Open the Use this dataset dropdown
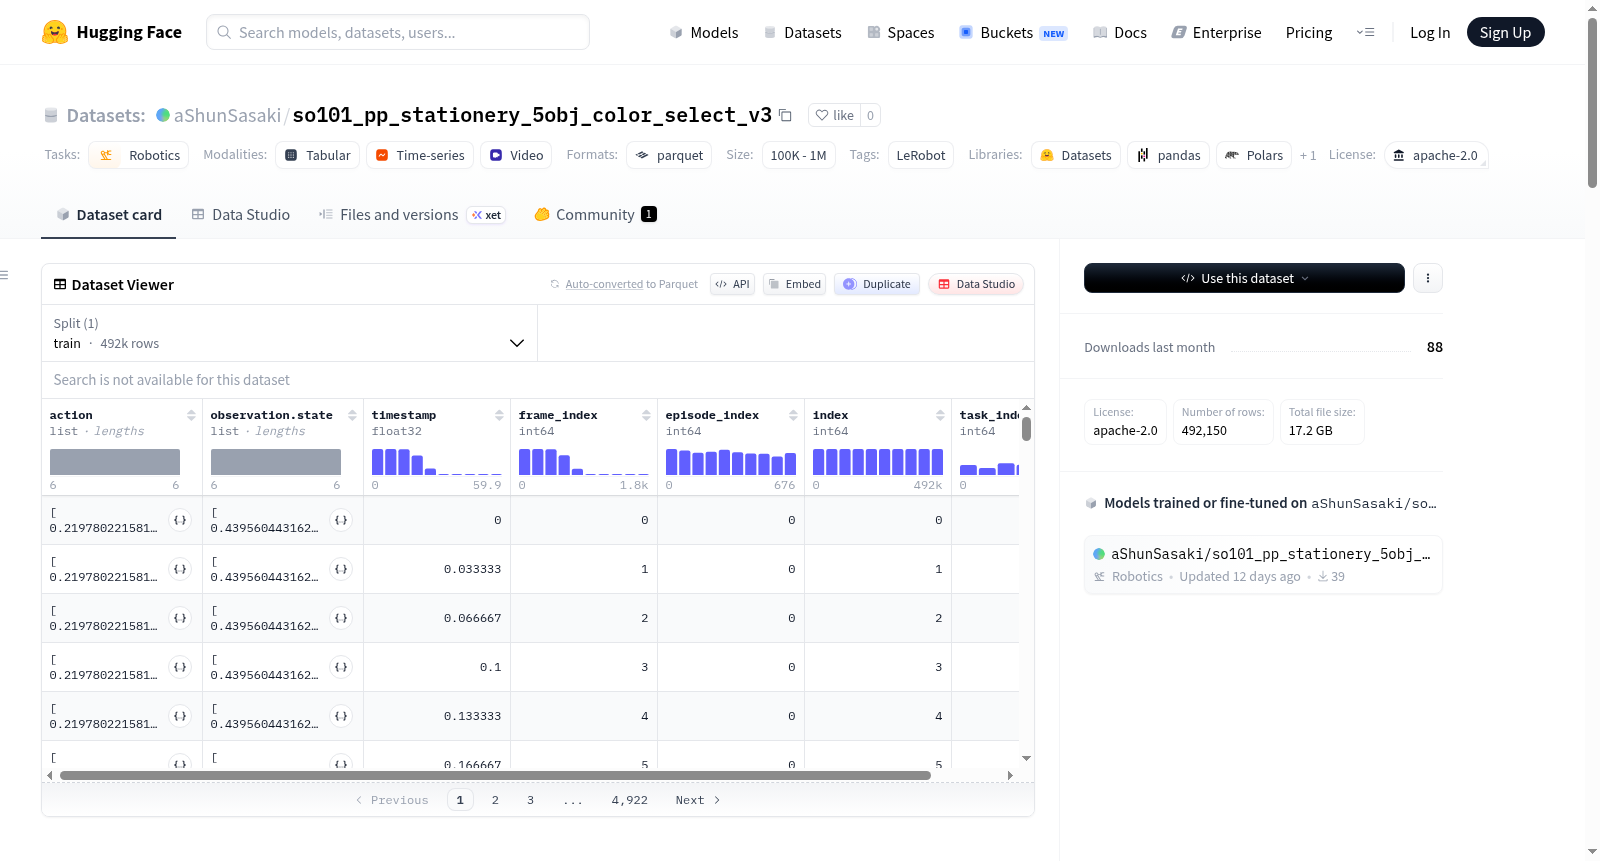 (1244, 278)
